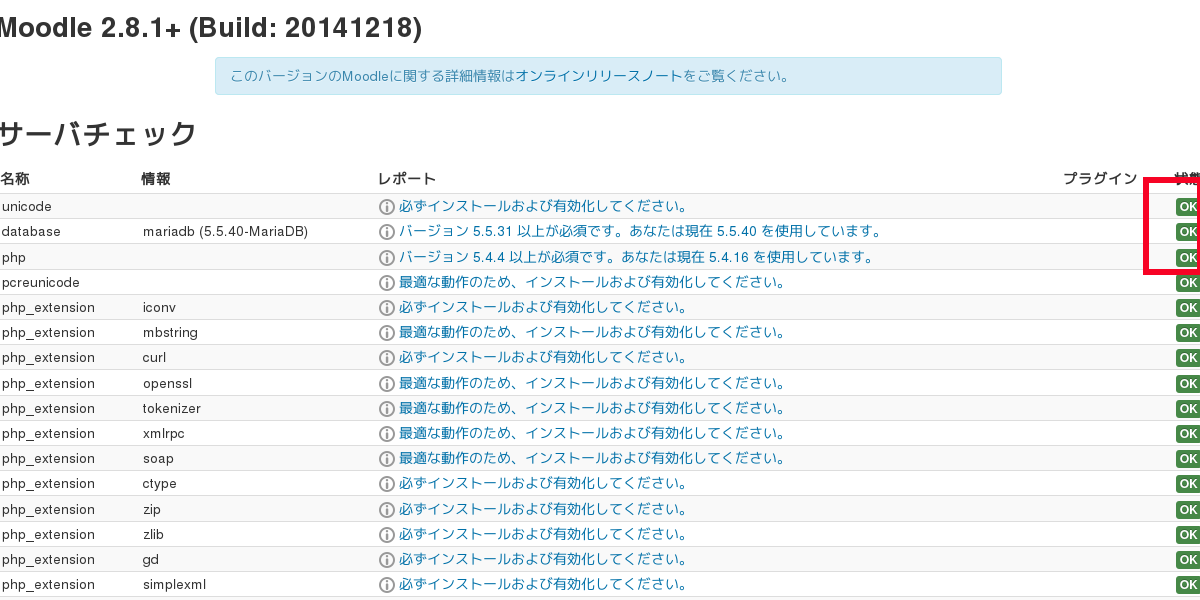Click the レポート column header
The height and width of the screenshot is (600, 1200).
click(x=407, y=179)
